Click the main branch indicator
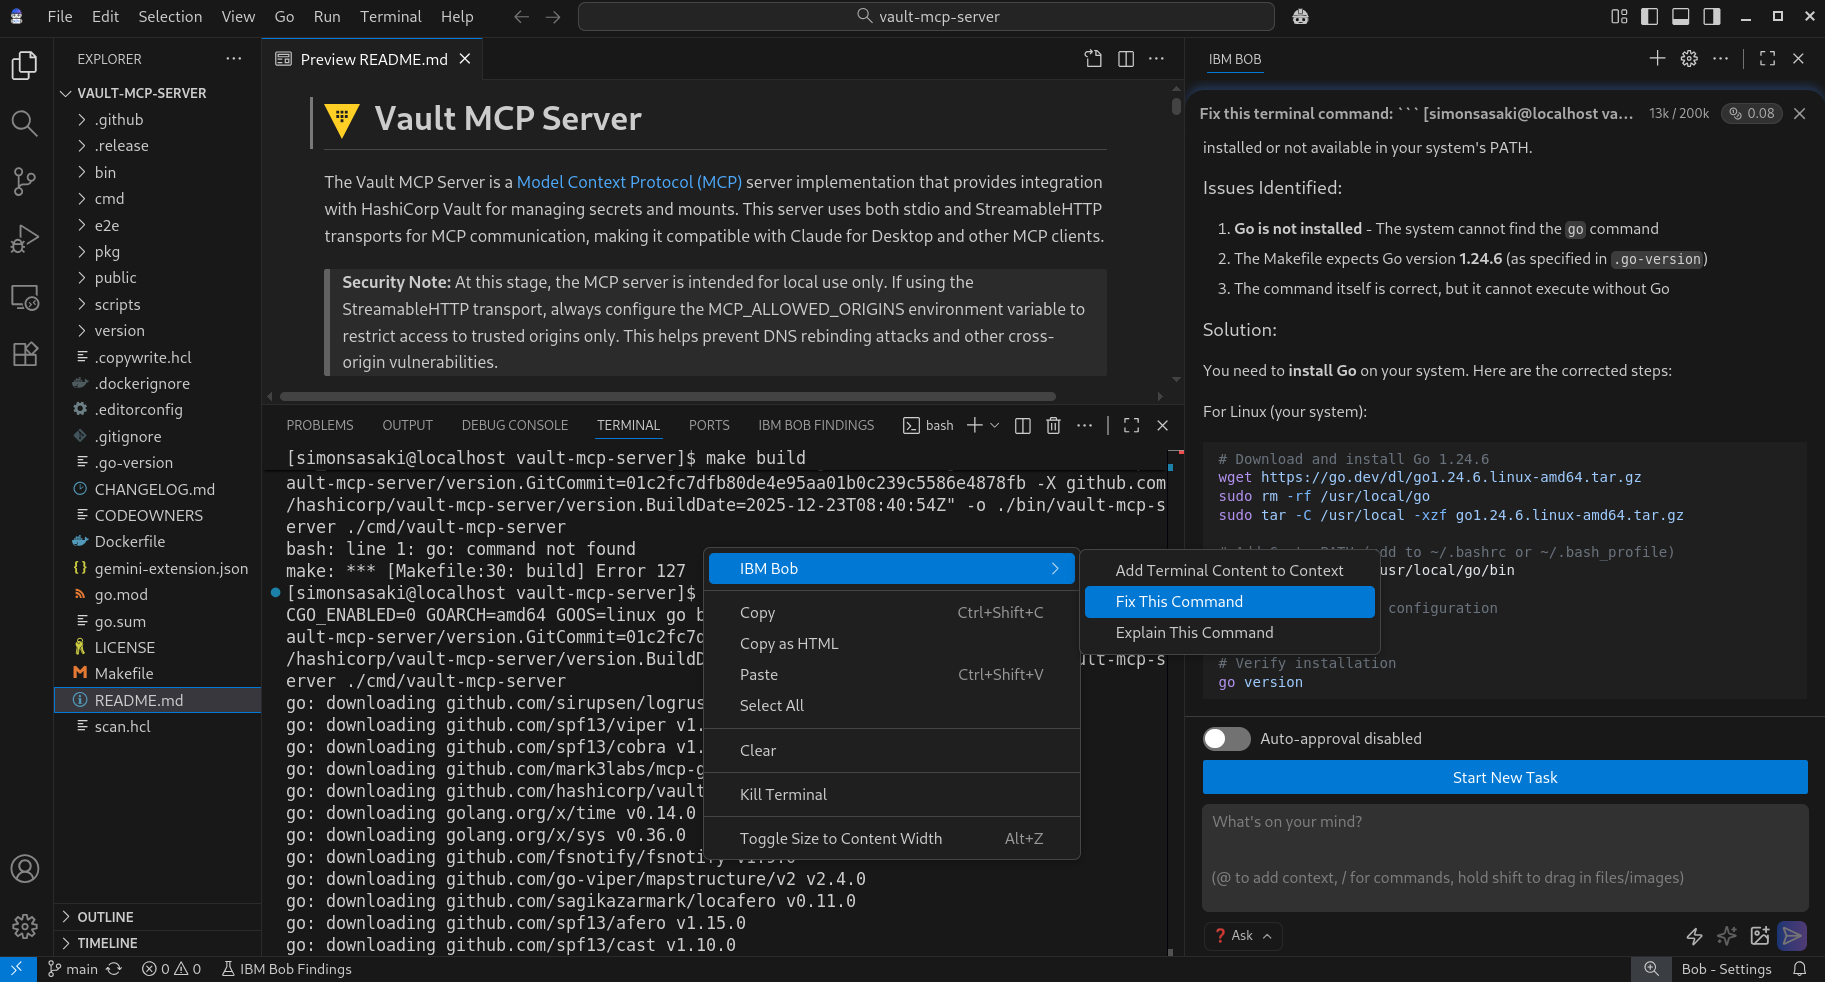The image size is (1825, 982). [72, 969]
